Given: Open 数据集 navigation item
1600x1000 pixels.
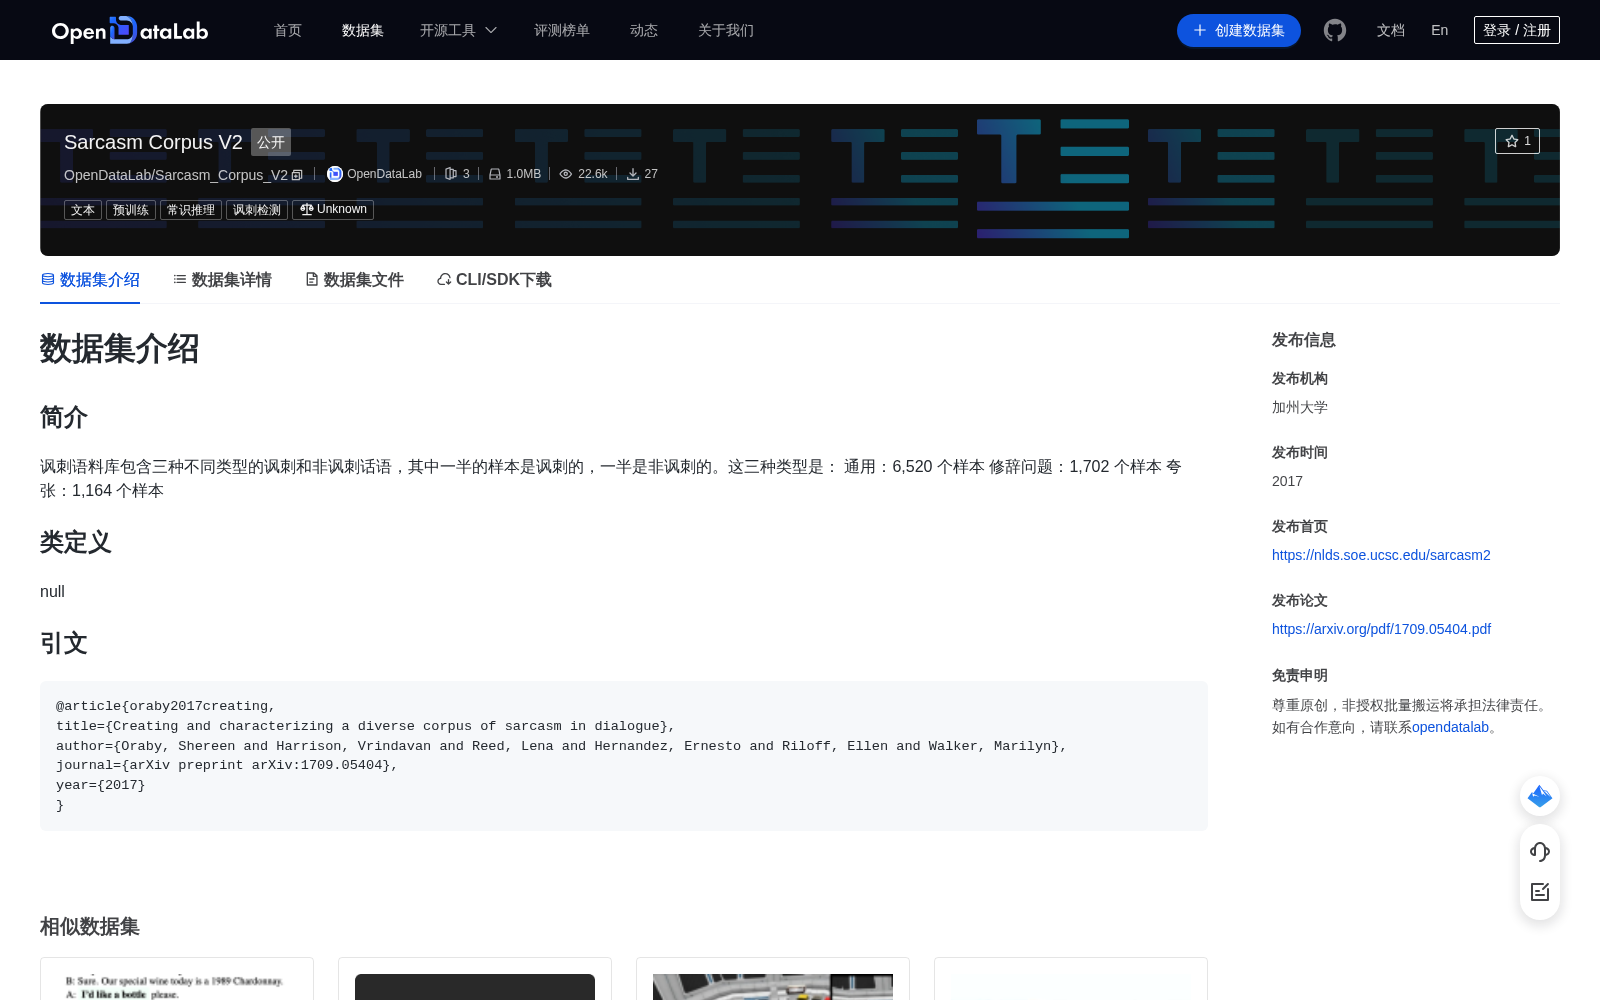Looking at the screenshot, I should (363, 30).
